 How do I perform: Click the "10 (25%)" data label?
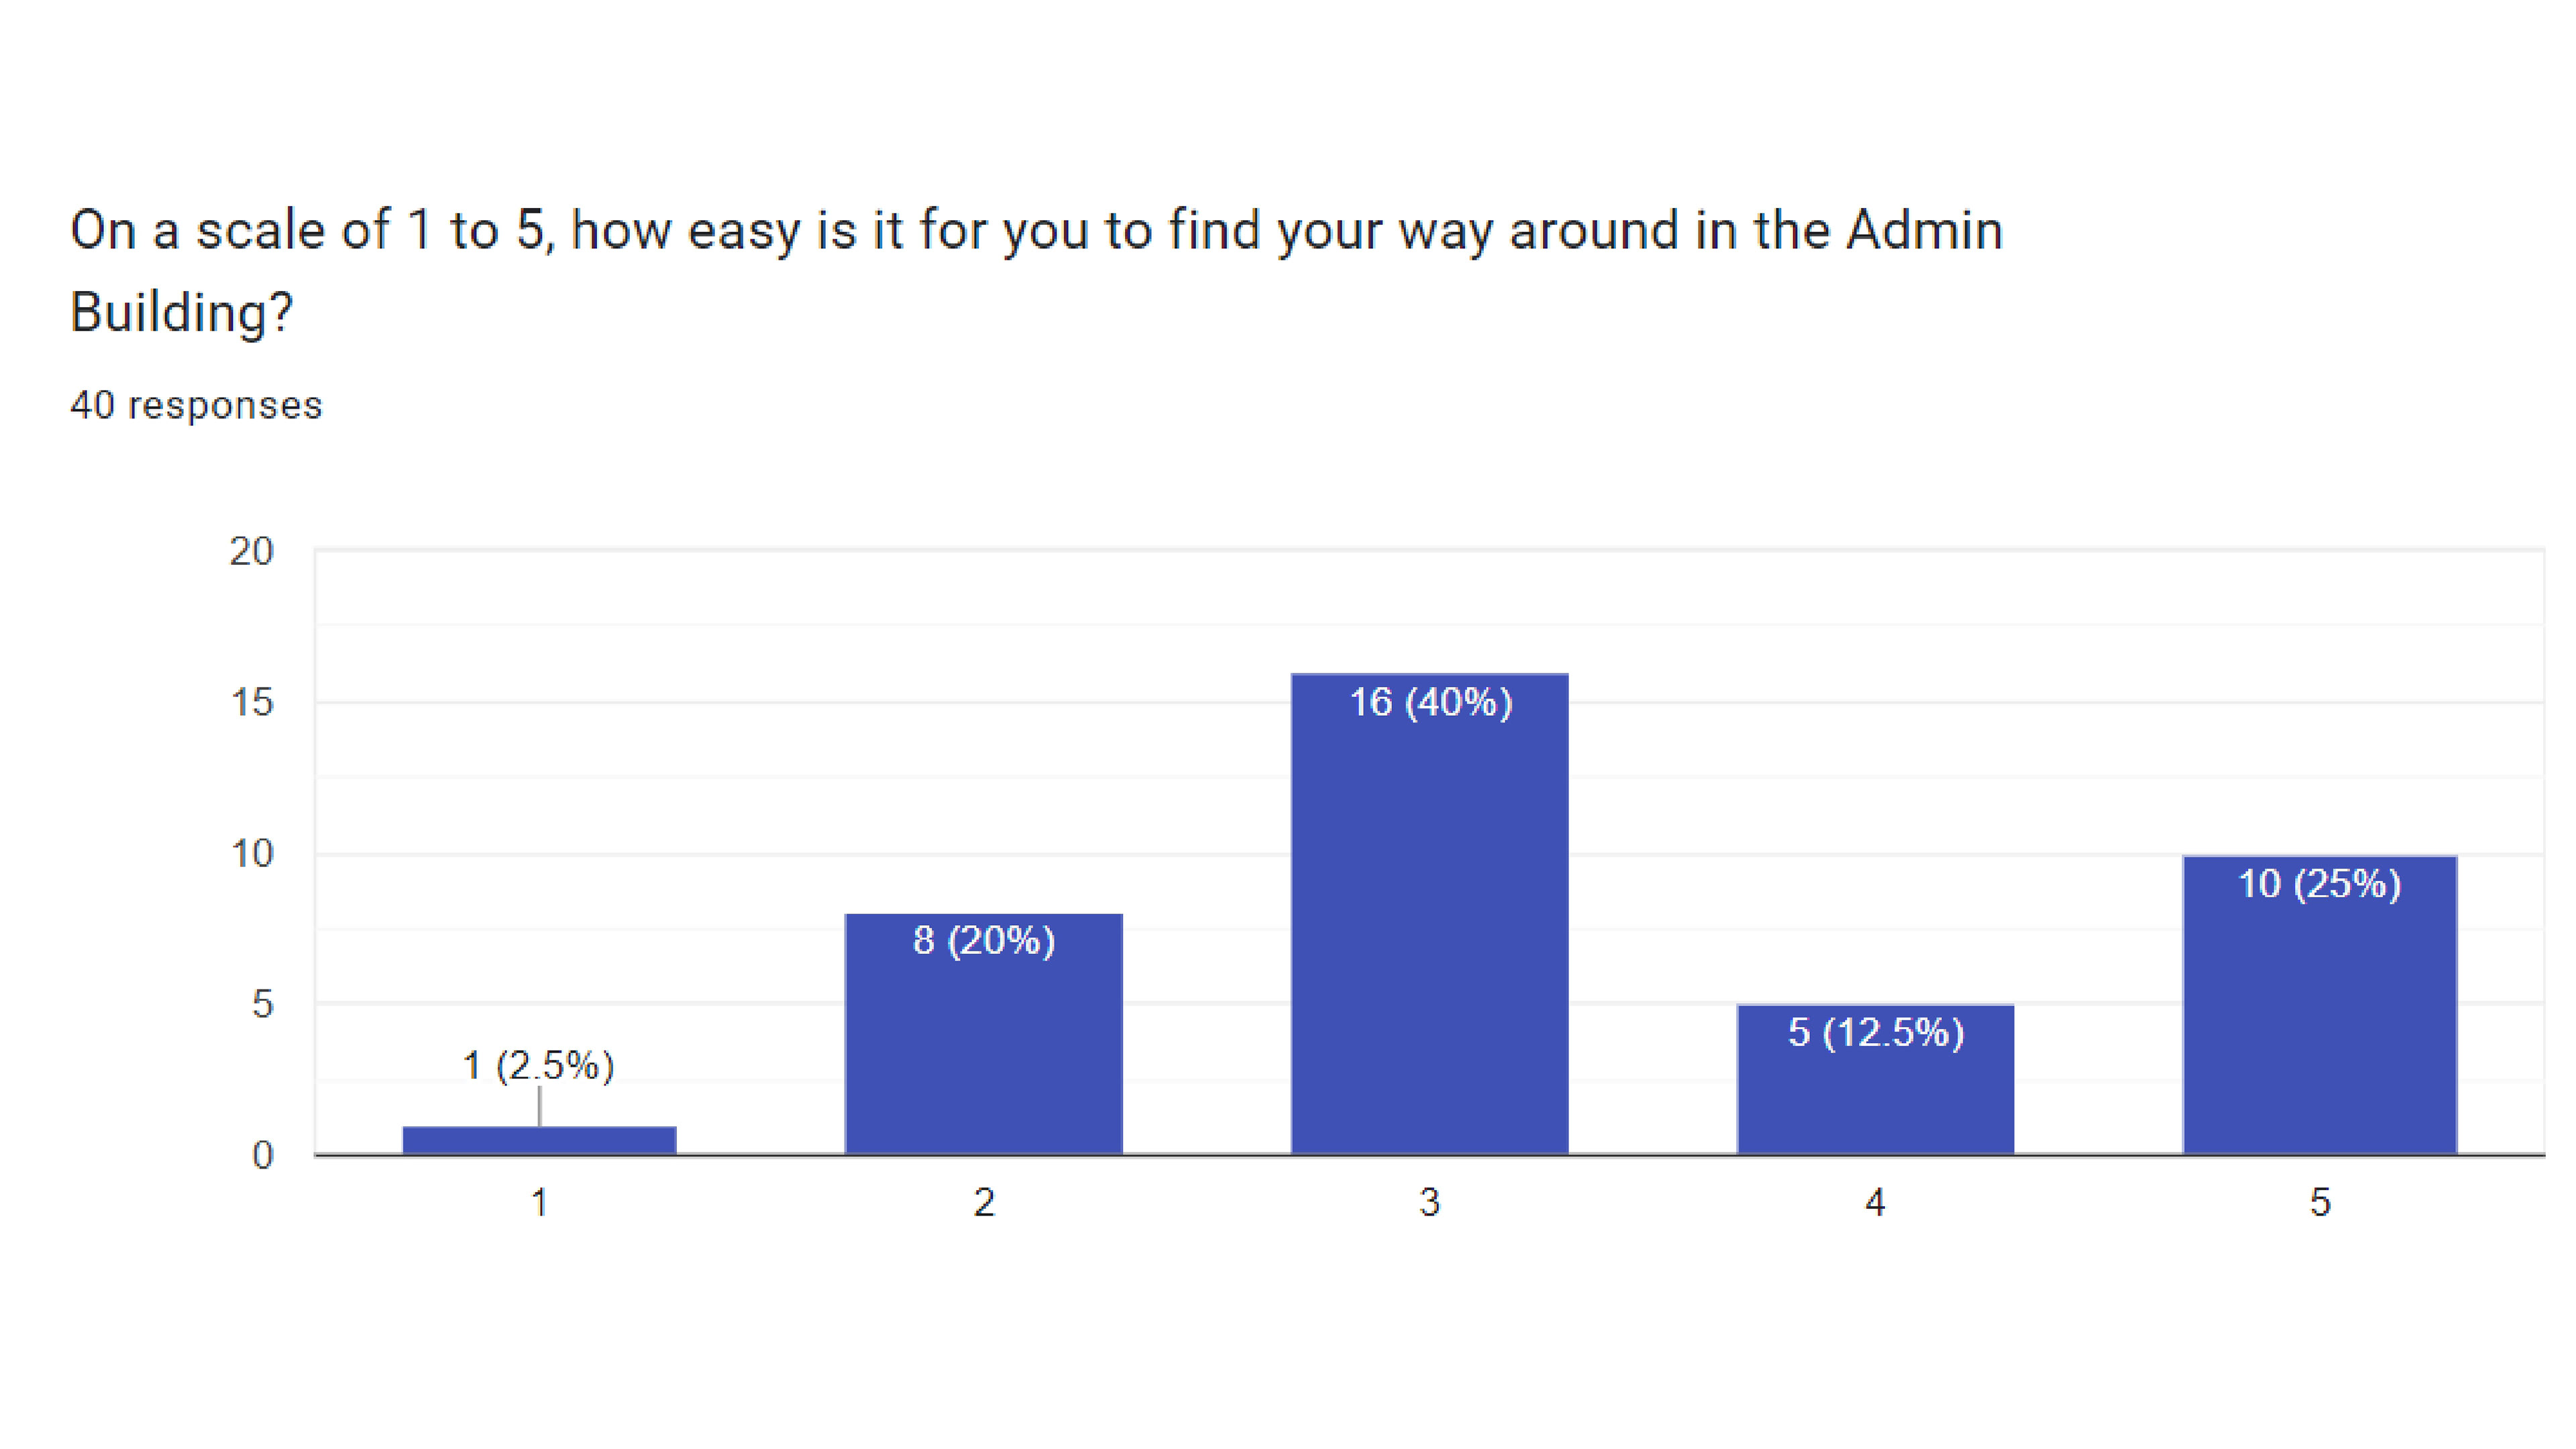pyautogui.click(x=2319, y=883)
